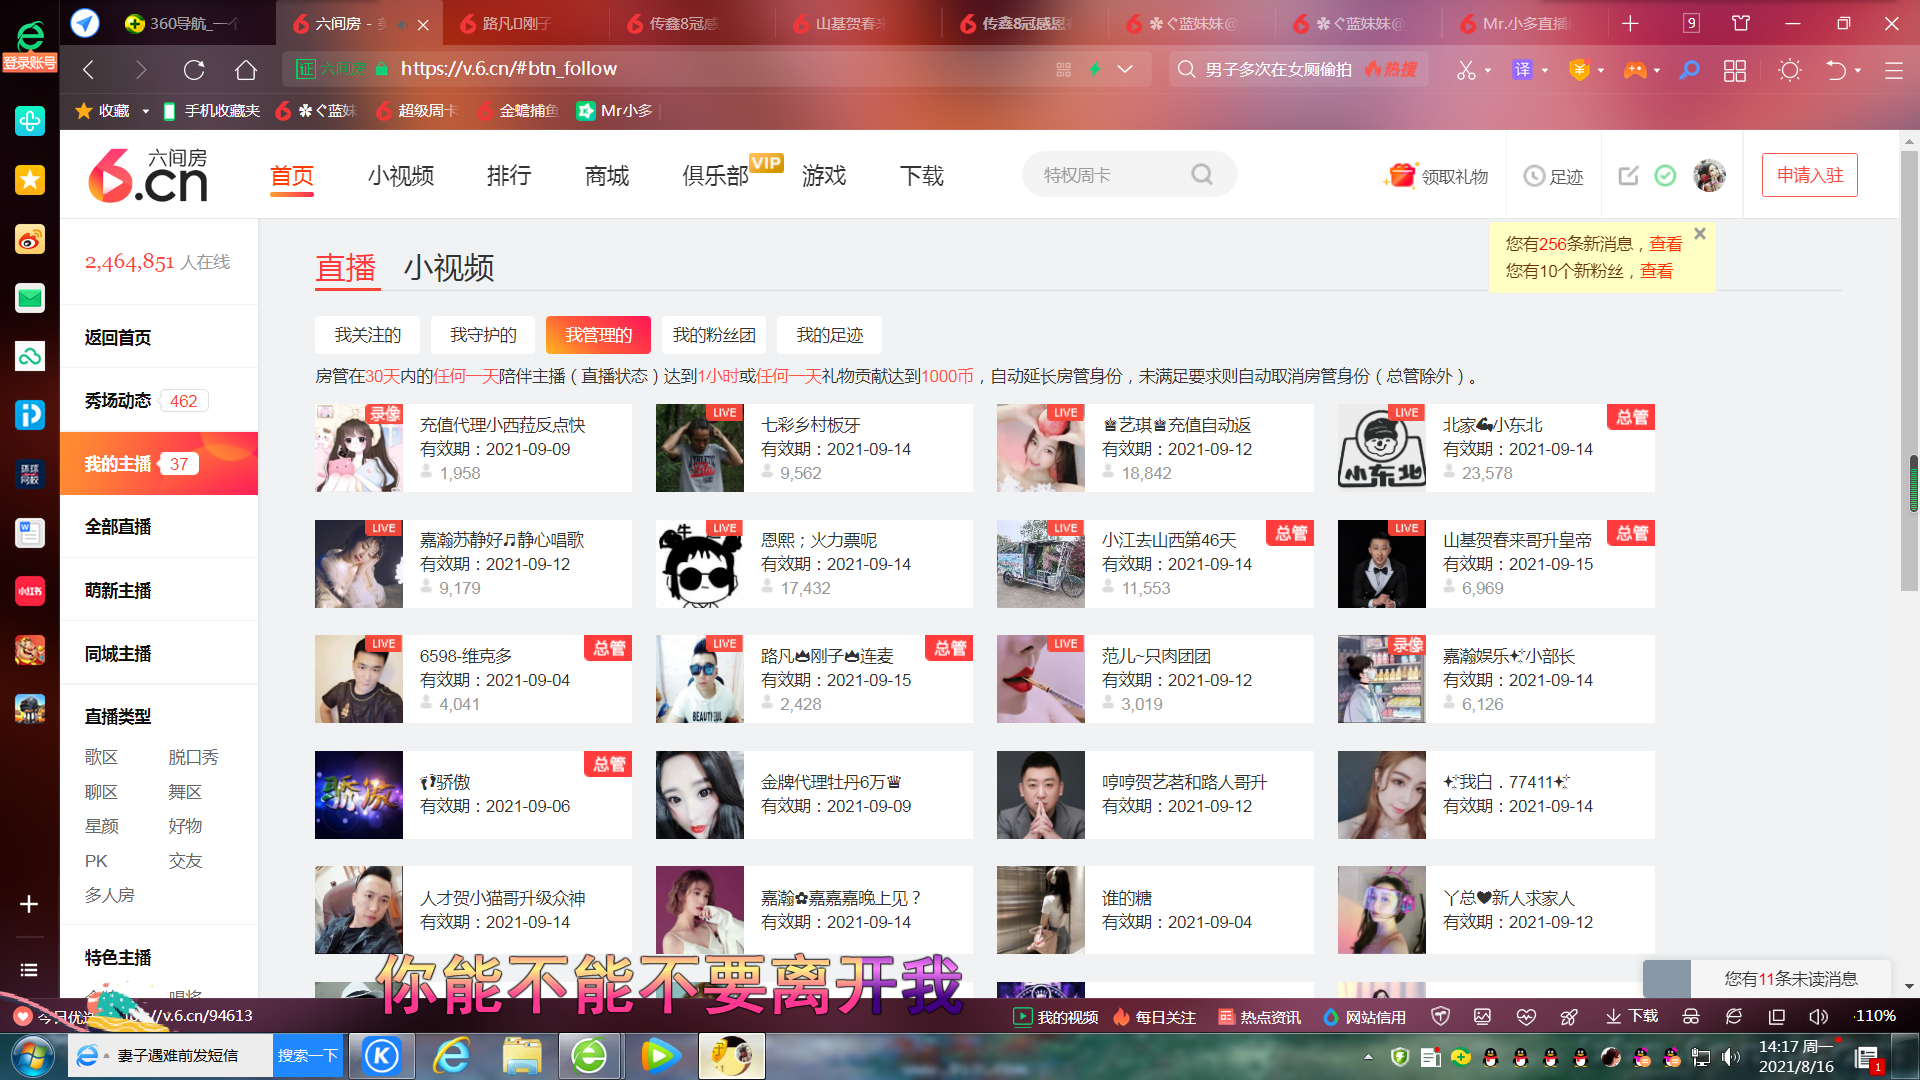Image resolution: width=1920 pixels, height=1080 pixels.
Task: Expand the screenshot tool dropdown arrow
Action: [1488, 70]
